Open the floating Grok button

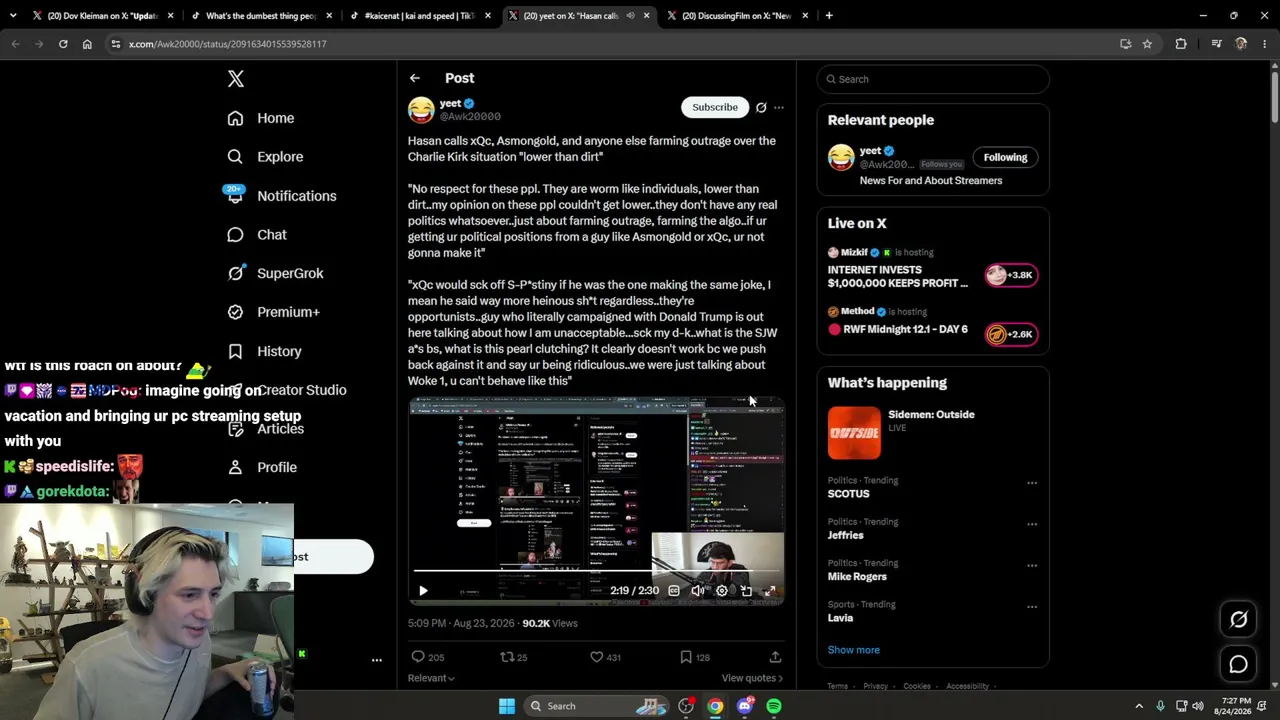(1238, 620)
